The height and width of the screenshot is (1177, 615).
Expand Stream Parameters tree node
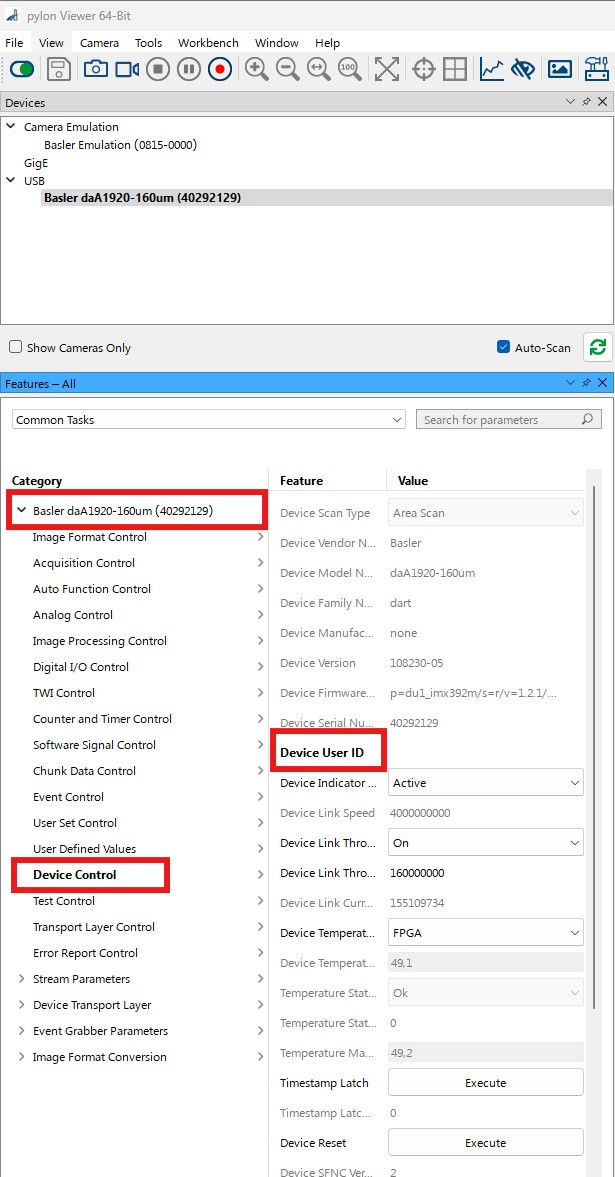(x=22, y=979)
